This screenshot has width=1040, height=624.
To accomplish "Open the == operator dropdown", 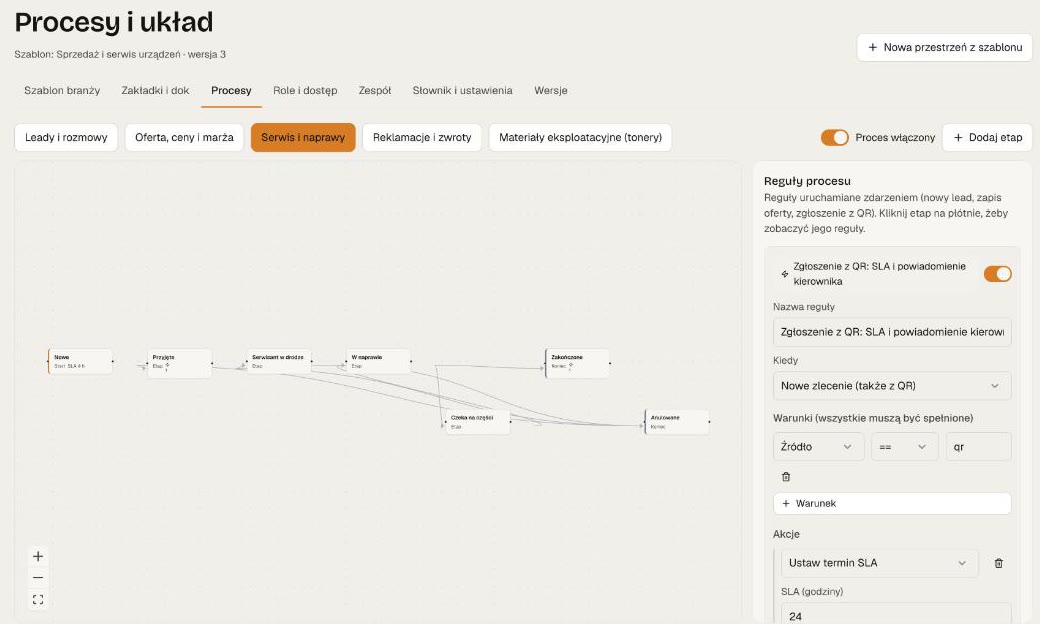I will pyautogui.click(x=905, y=447).
